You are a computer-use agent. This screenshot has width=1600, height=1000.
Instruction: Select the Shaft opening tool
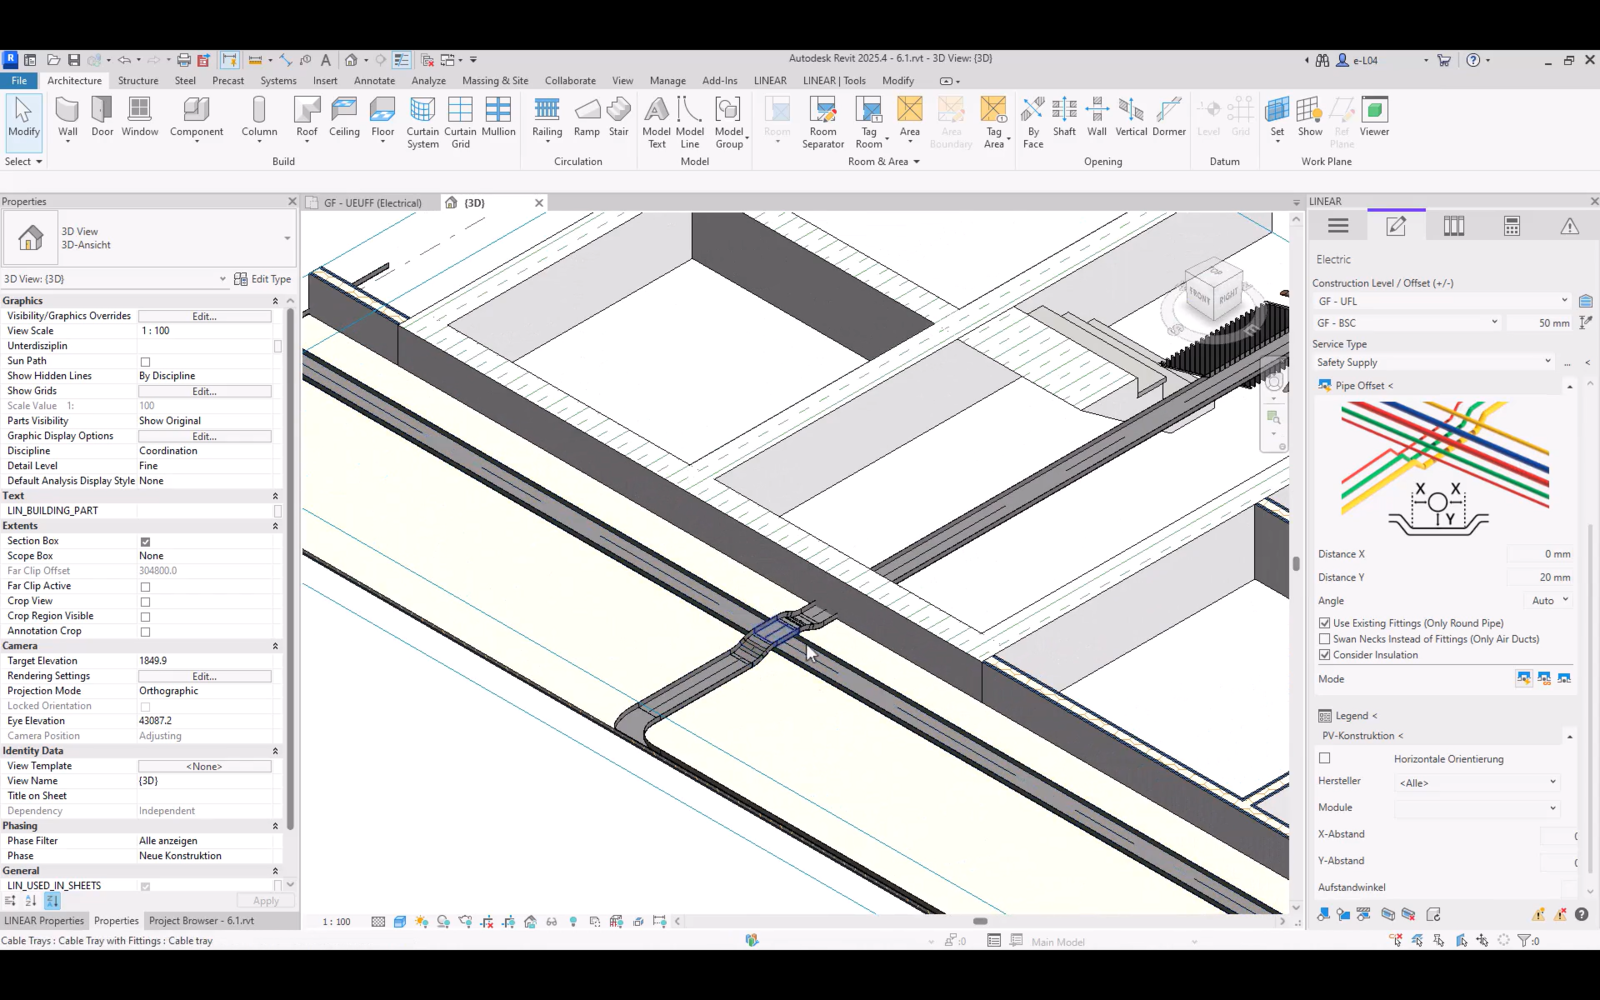pos(1064,117)
